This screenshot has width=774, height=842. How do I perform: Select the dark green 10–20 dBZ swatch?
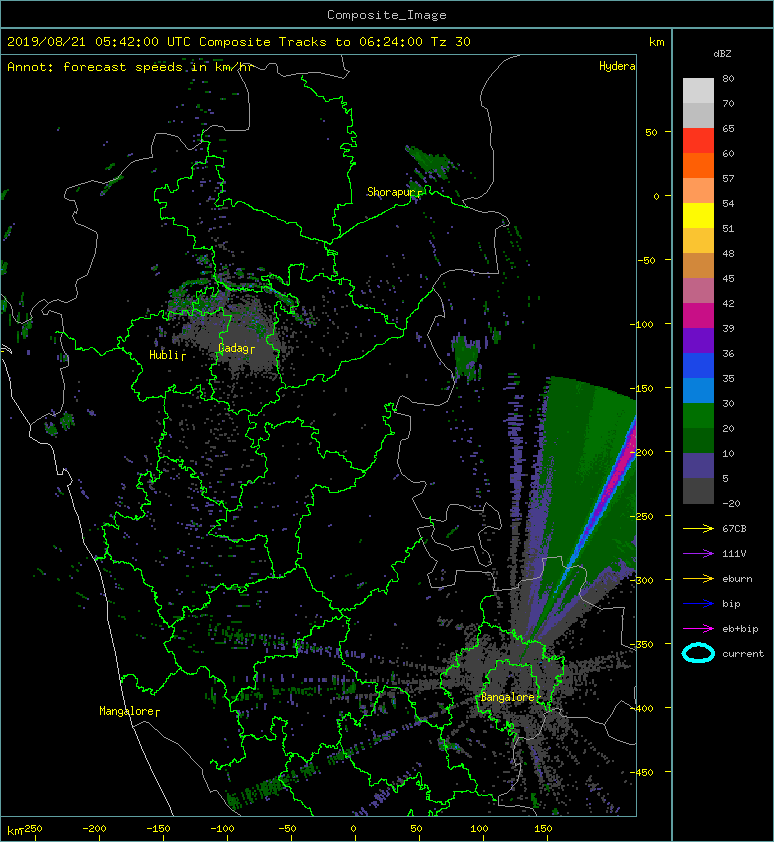pyautogui.click(x=698, y=440)
